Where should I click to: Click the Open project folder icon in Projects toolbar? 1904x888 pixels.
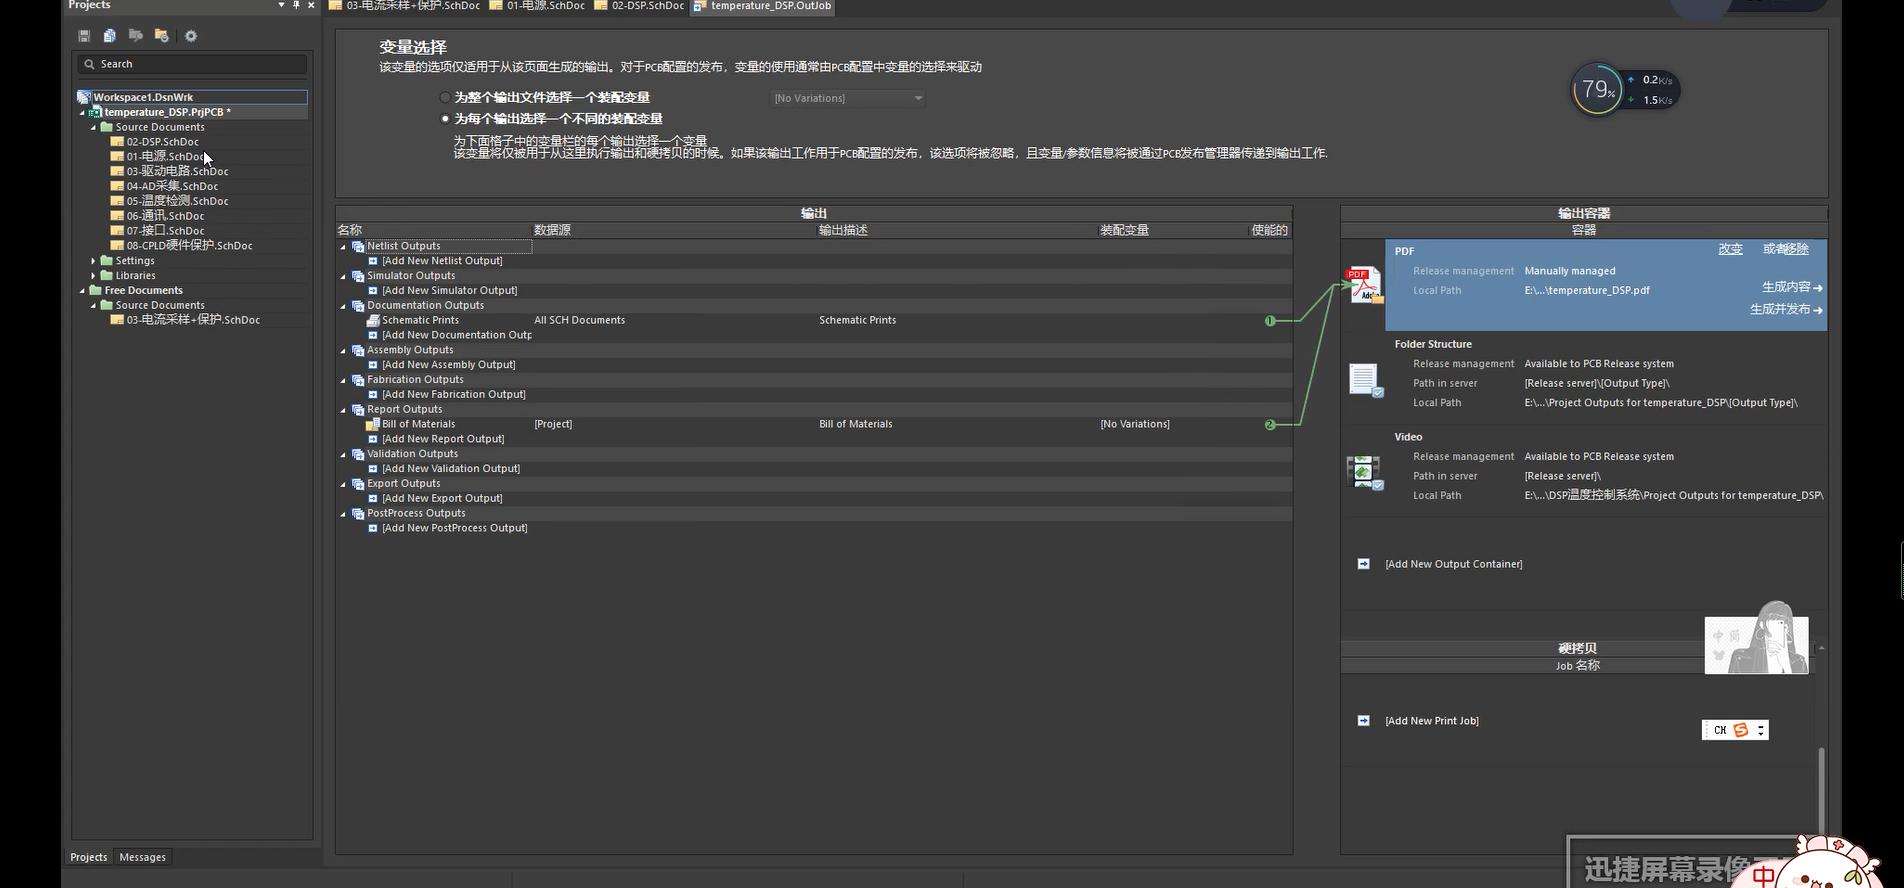pyautogui.click(x=162, y=36)
